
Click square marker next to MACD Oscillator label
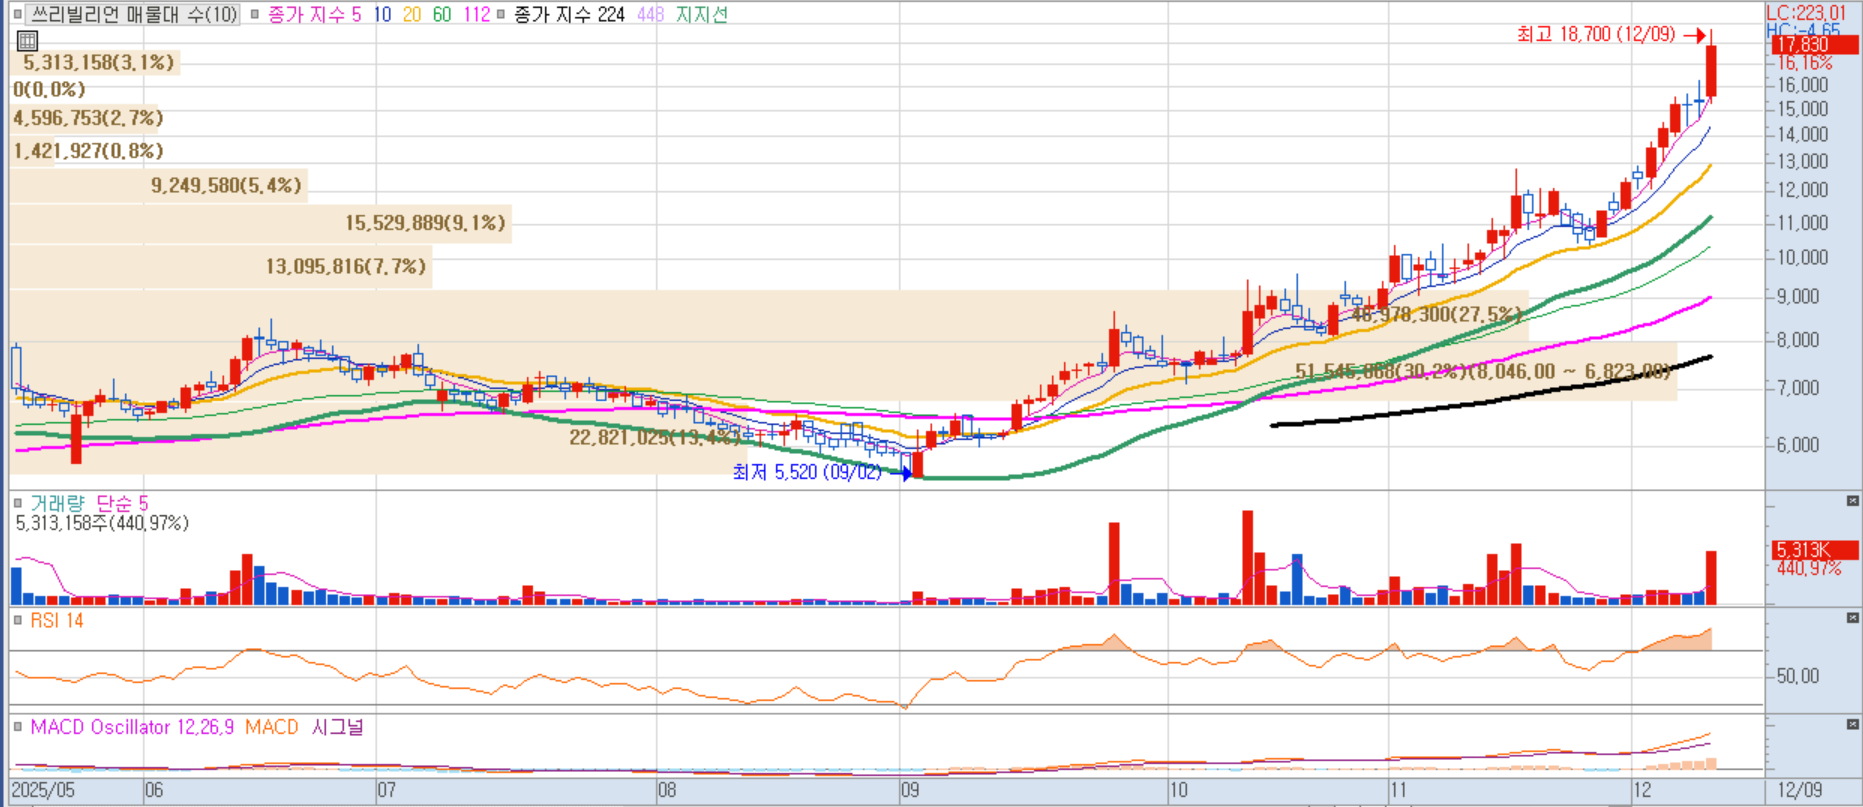17,727
